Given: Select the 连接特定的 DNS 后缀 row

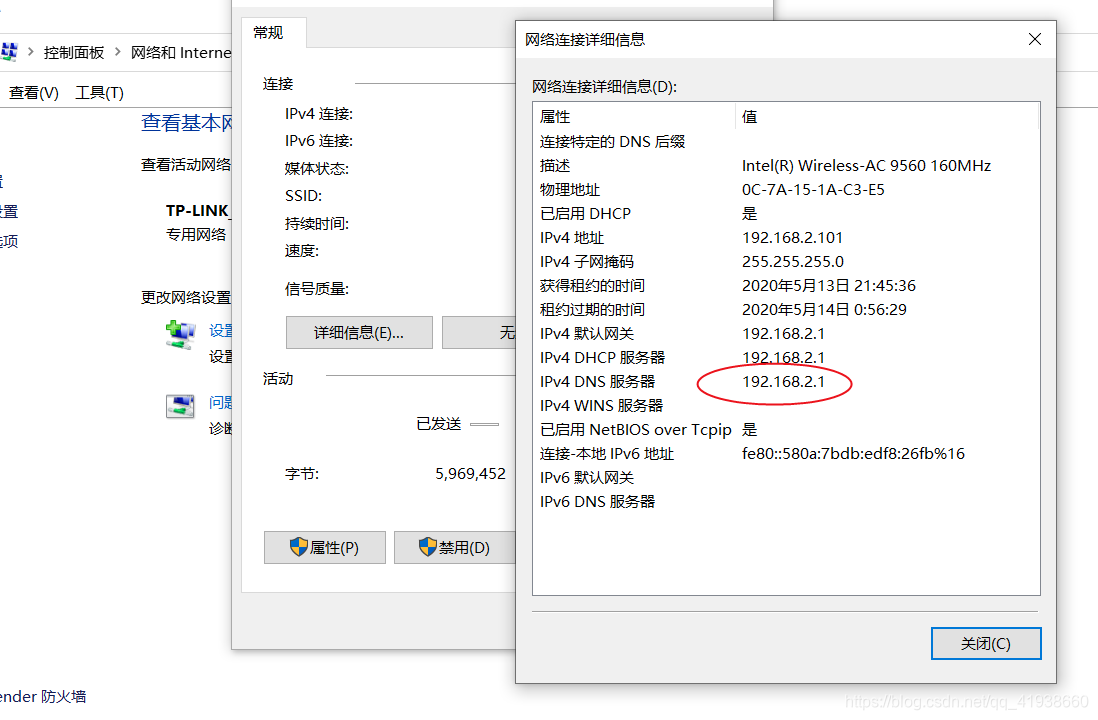Looking at the screenshot, I should click(786, 141).
